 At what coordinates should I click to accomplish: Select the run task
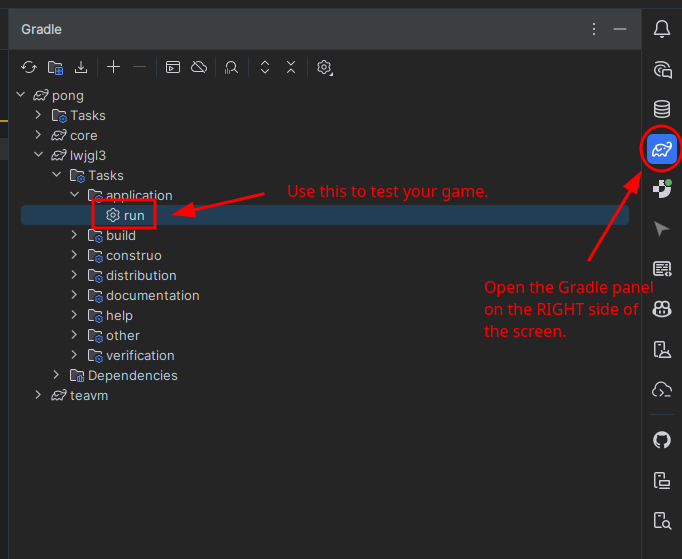[x=324, y=215]
